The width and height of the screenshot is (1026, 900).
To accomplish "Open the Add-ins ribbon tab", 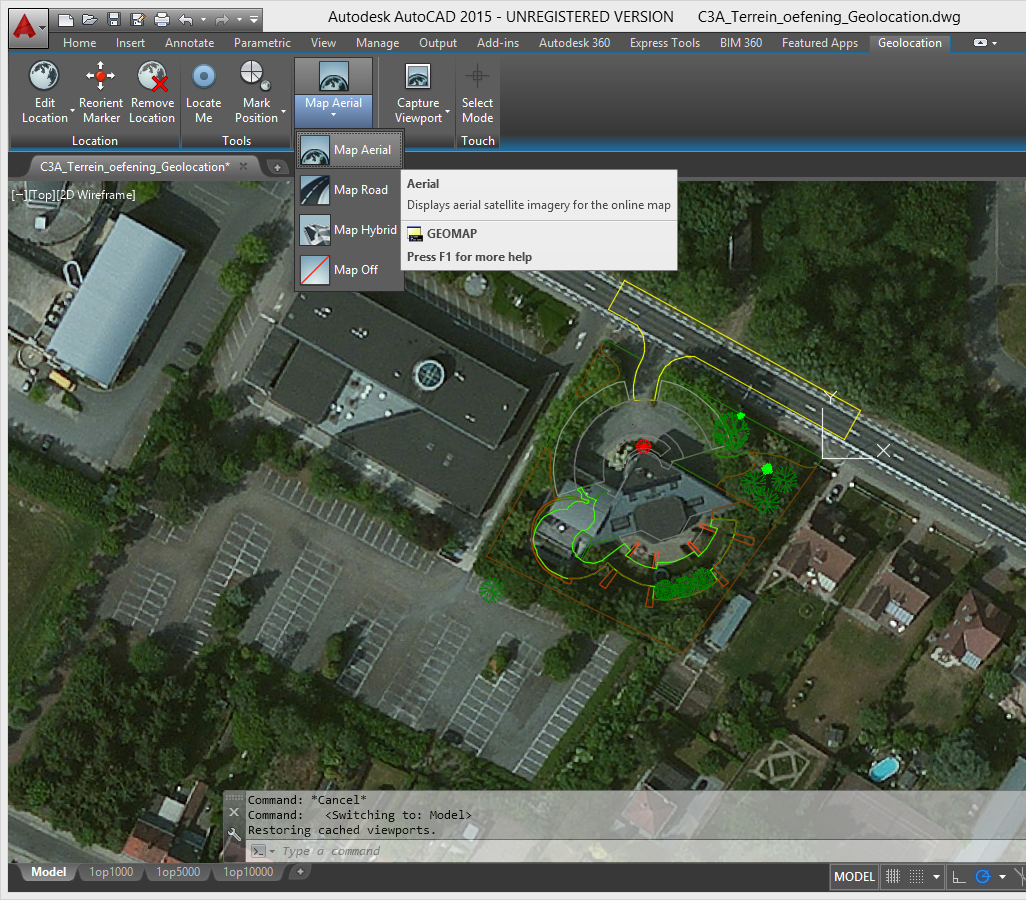I will click(498, 43).
